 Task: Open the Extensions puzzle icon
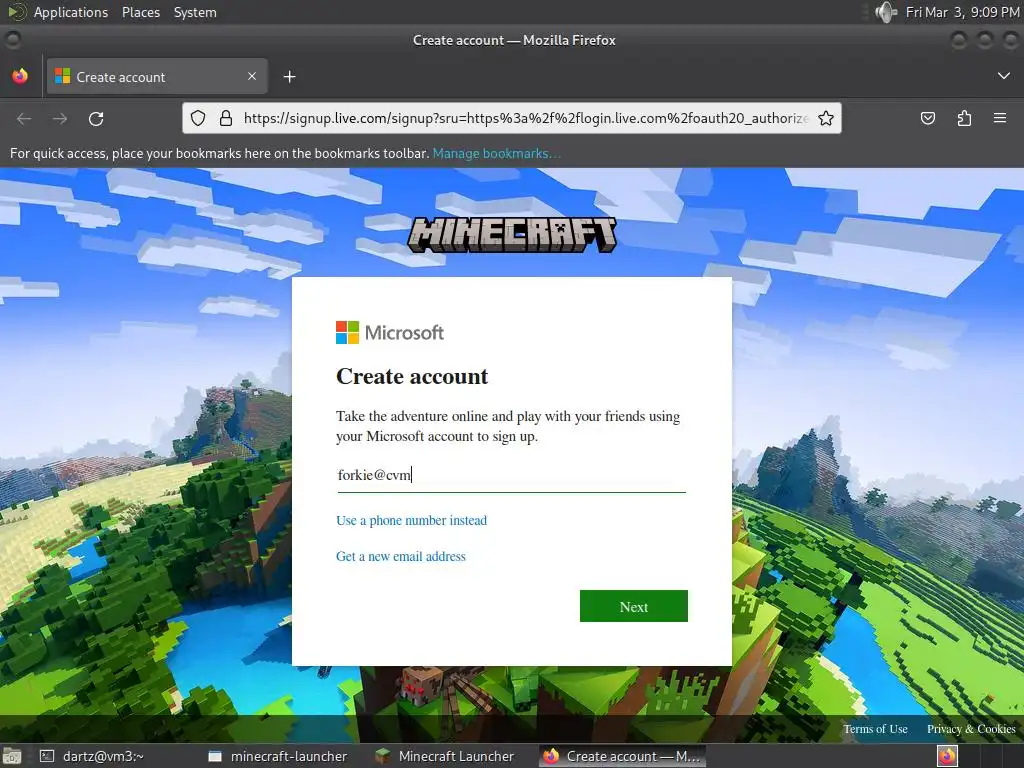click(964, 118)
